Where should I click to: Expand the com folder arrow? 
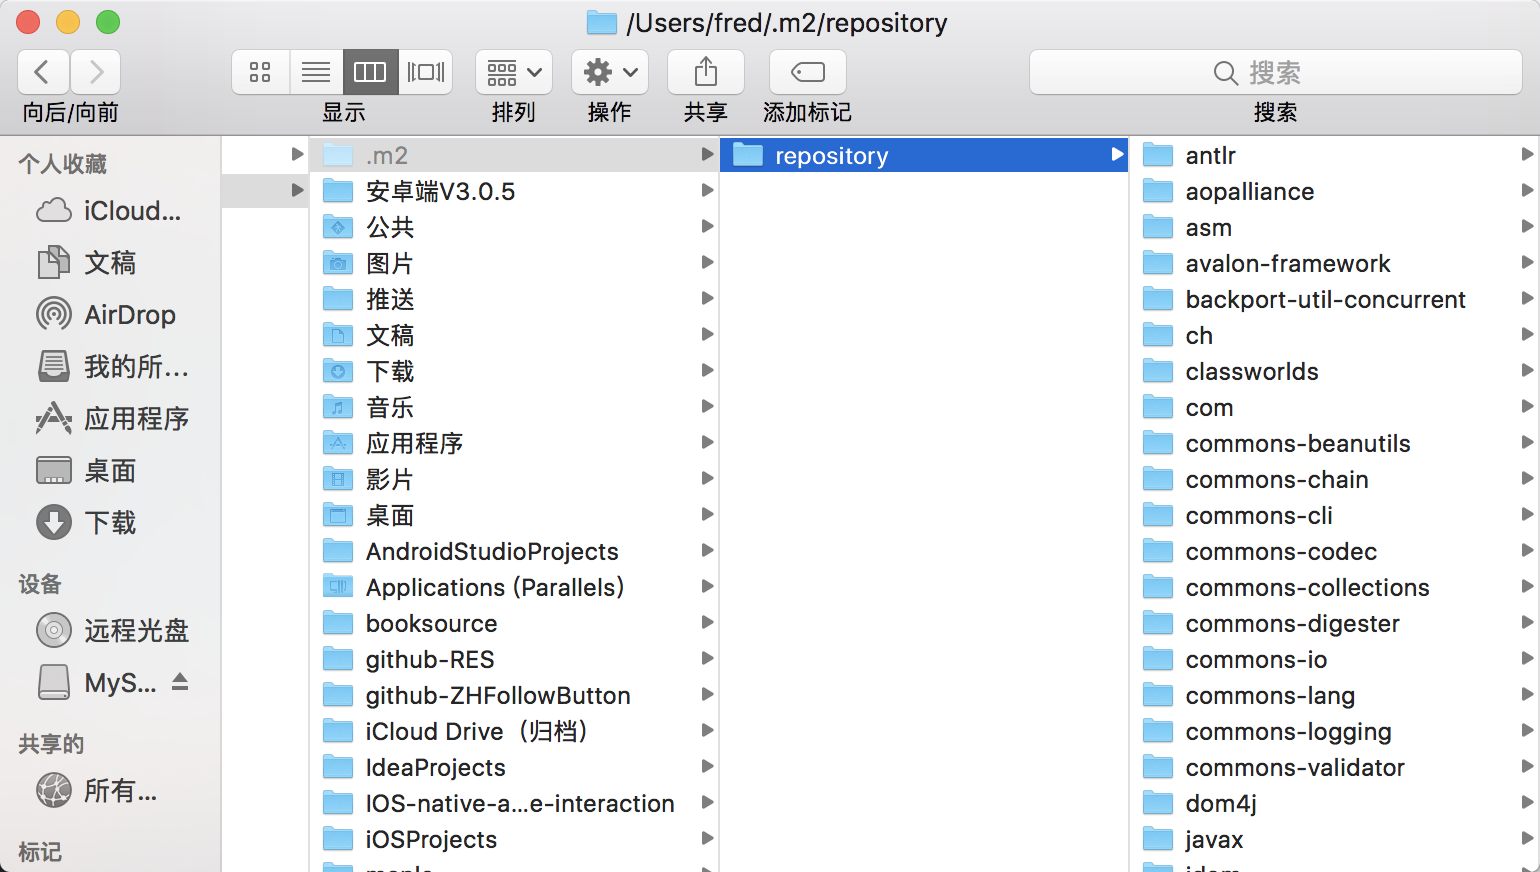click(x=1527, y=406)
